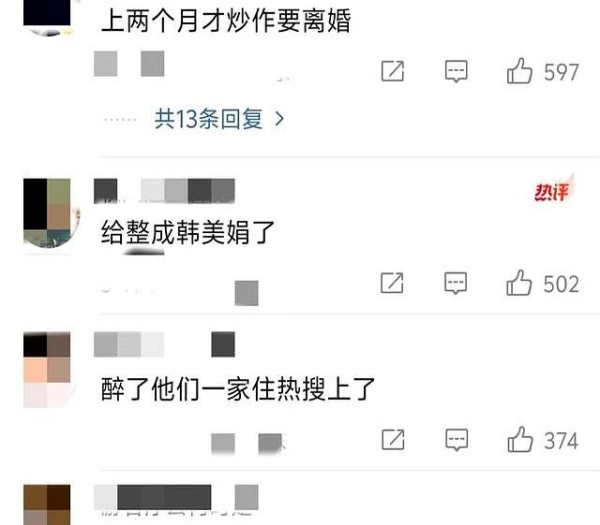The width and height of the screenshot is (600, 525).
Task: Open the top commenter's avatar
Action: click(x=47, y=18)
